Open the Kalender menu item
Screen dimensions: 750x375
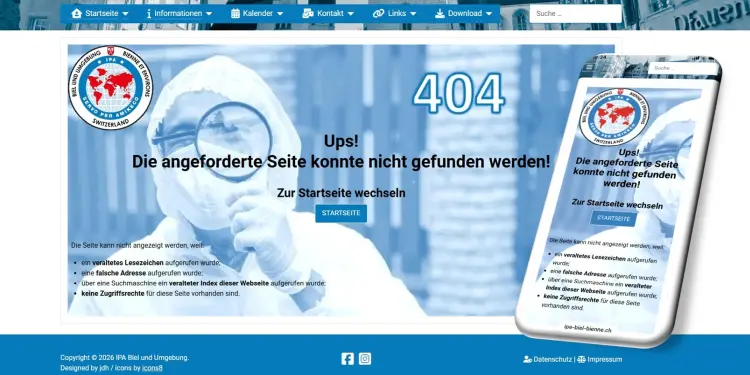[257, 13]
